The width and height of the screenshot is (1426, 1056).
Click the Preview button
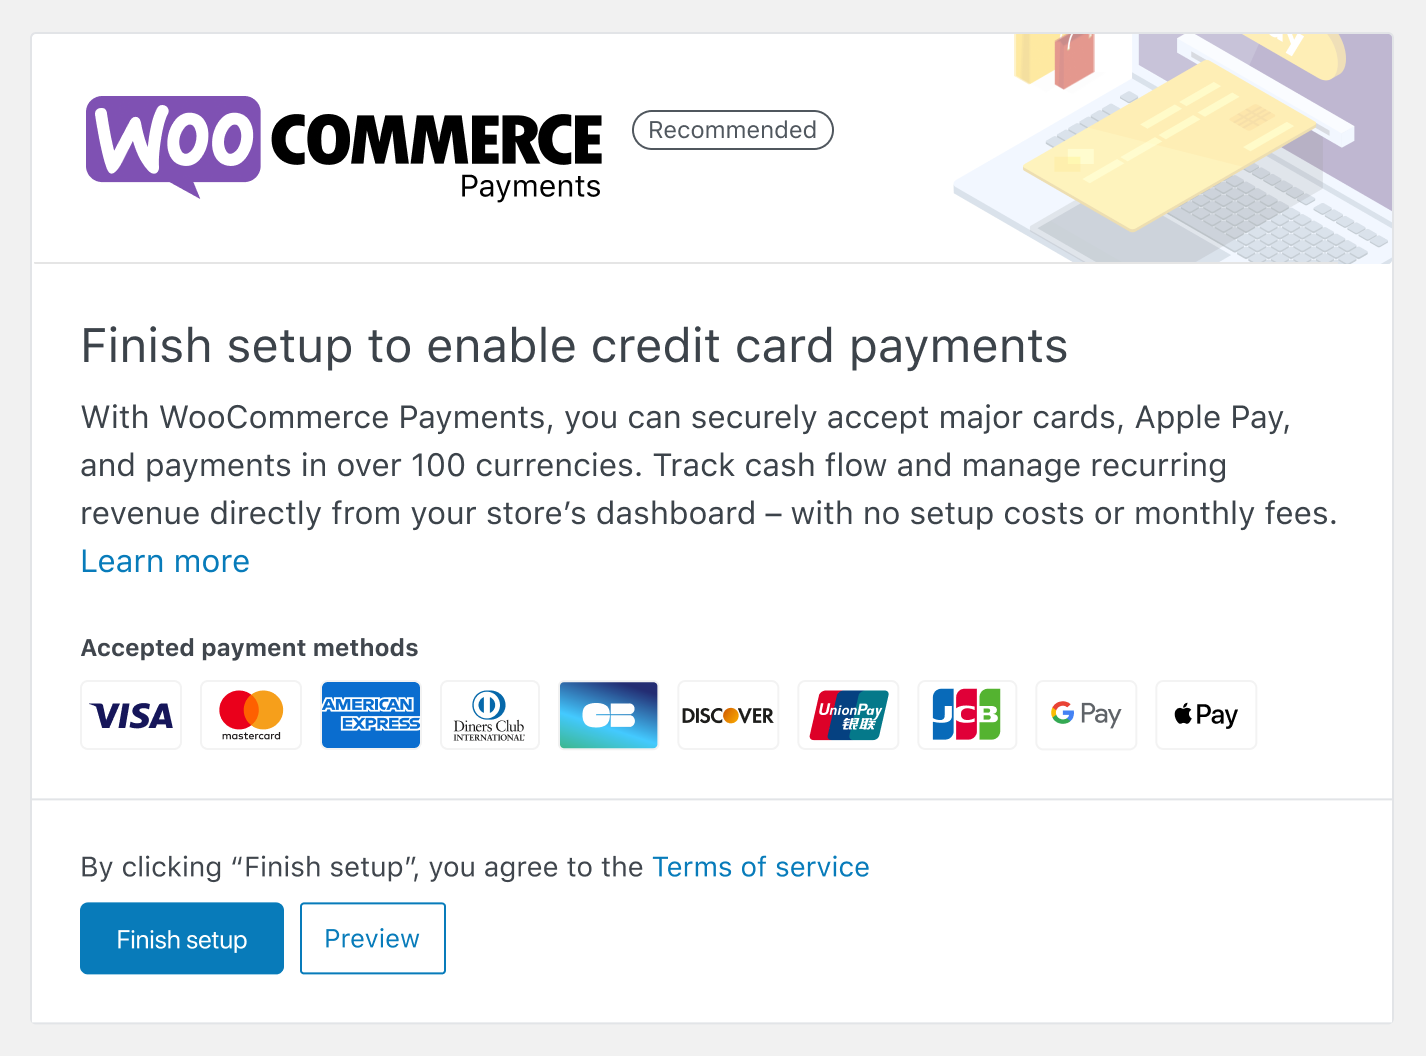[372, 938]
